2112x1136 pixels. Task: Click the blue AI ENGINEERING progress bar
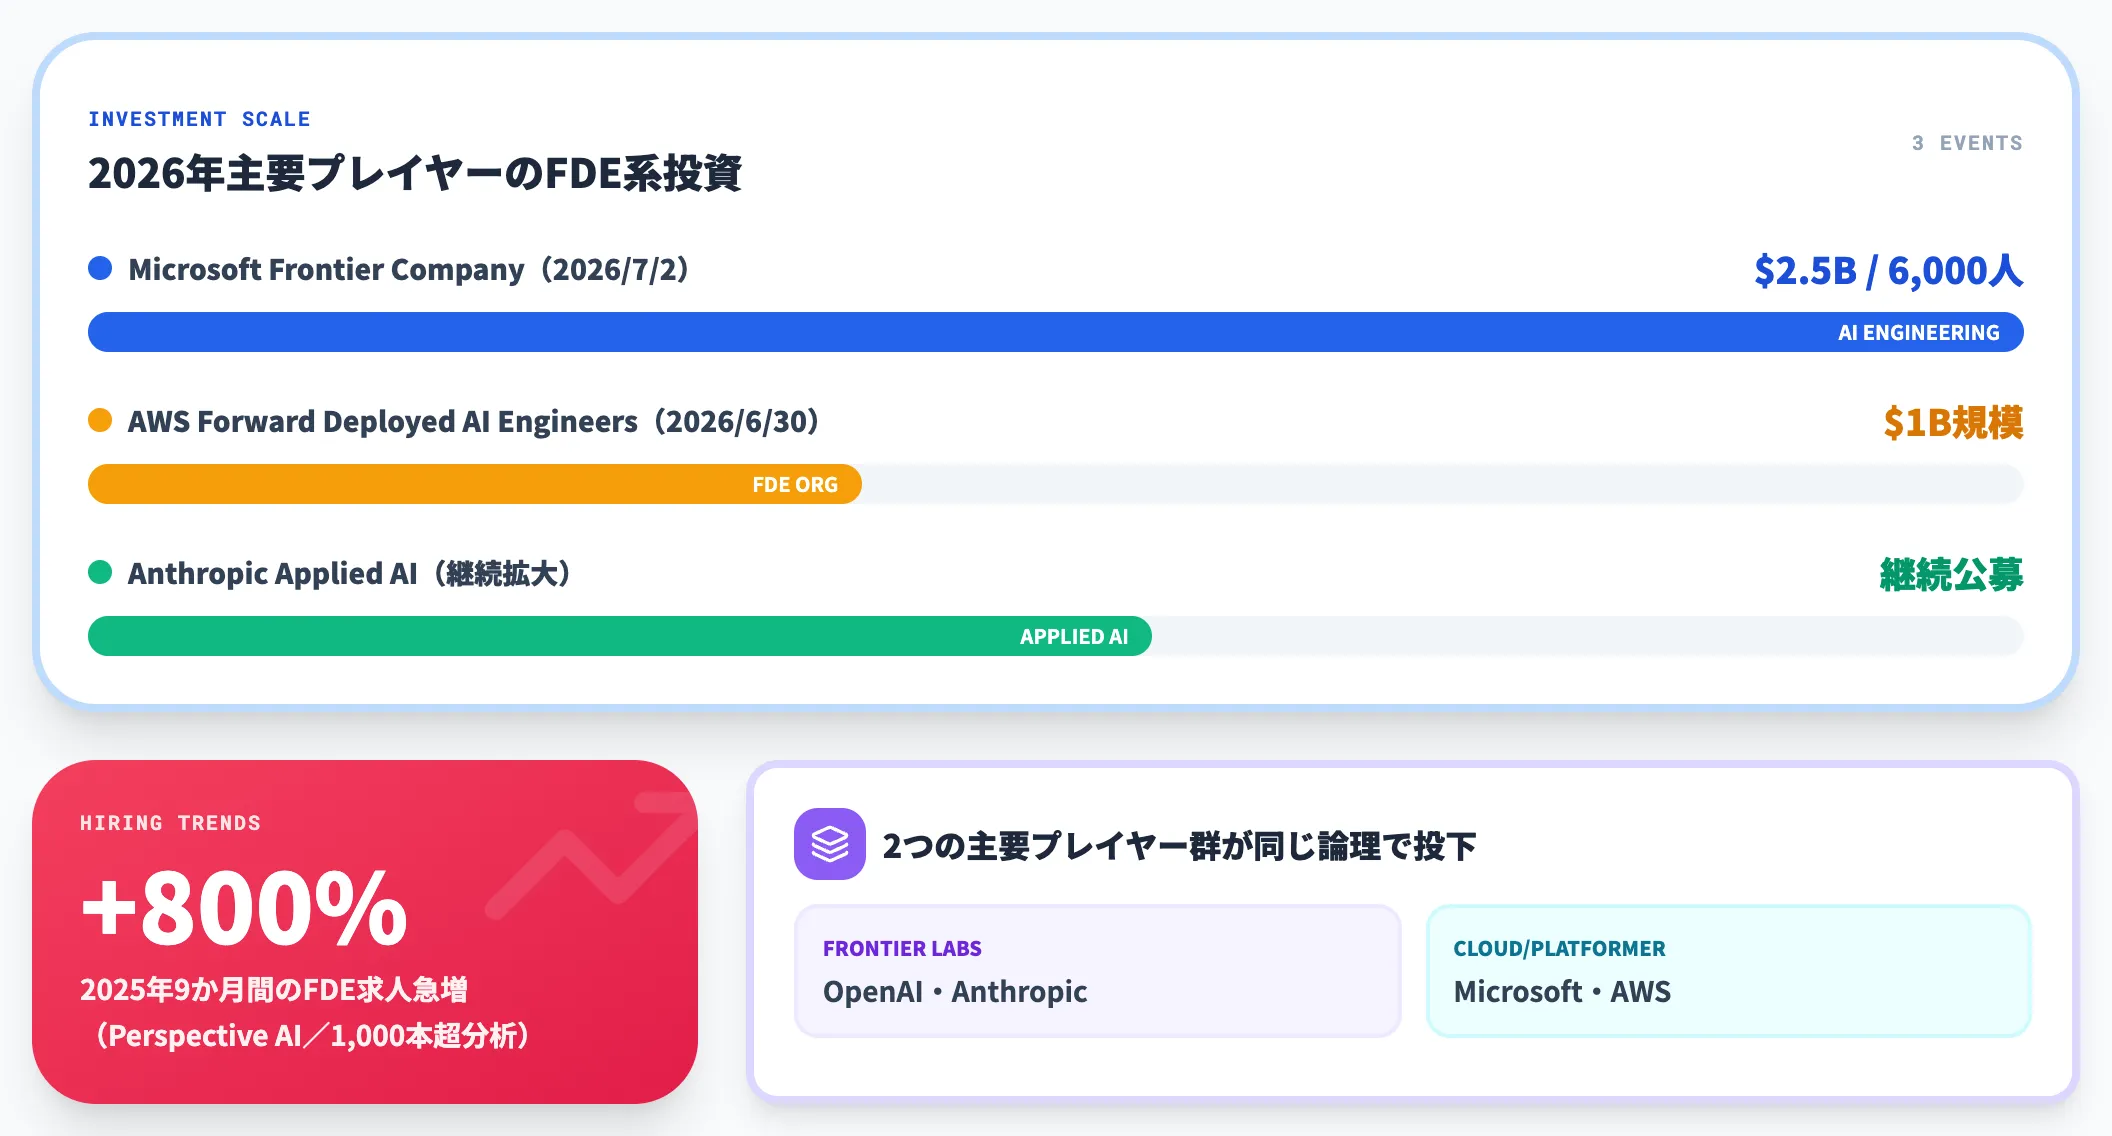1056,332
